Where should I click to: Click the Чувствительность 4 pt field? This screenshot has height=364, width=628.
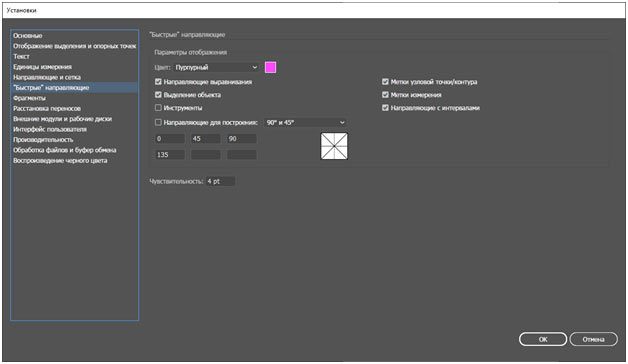pyautogui.click(x=220, y=181)
